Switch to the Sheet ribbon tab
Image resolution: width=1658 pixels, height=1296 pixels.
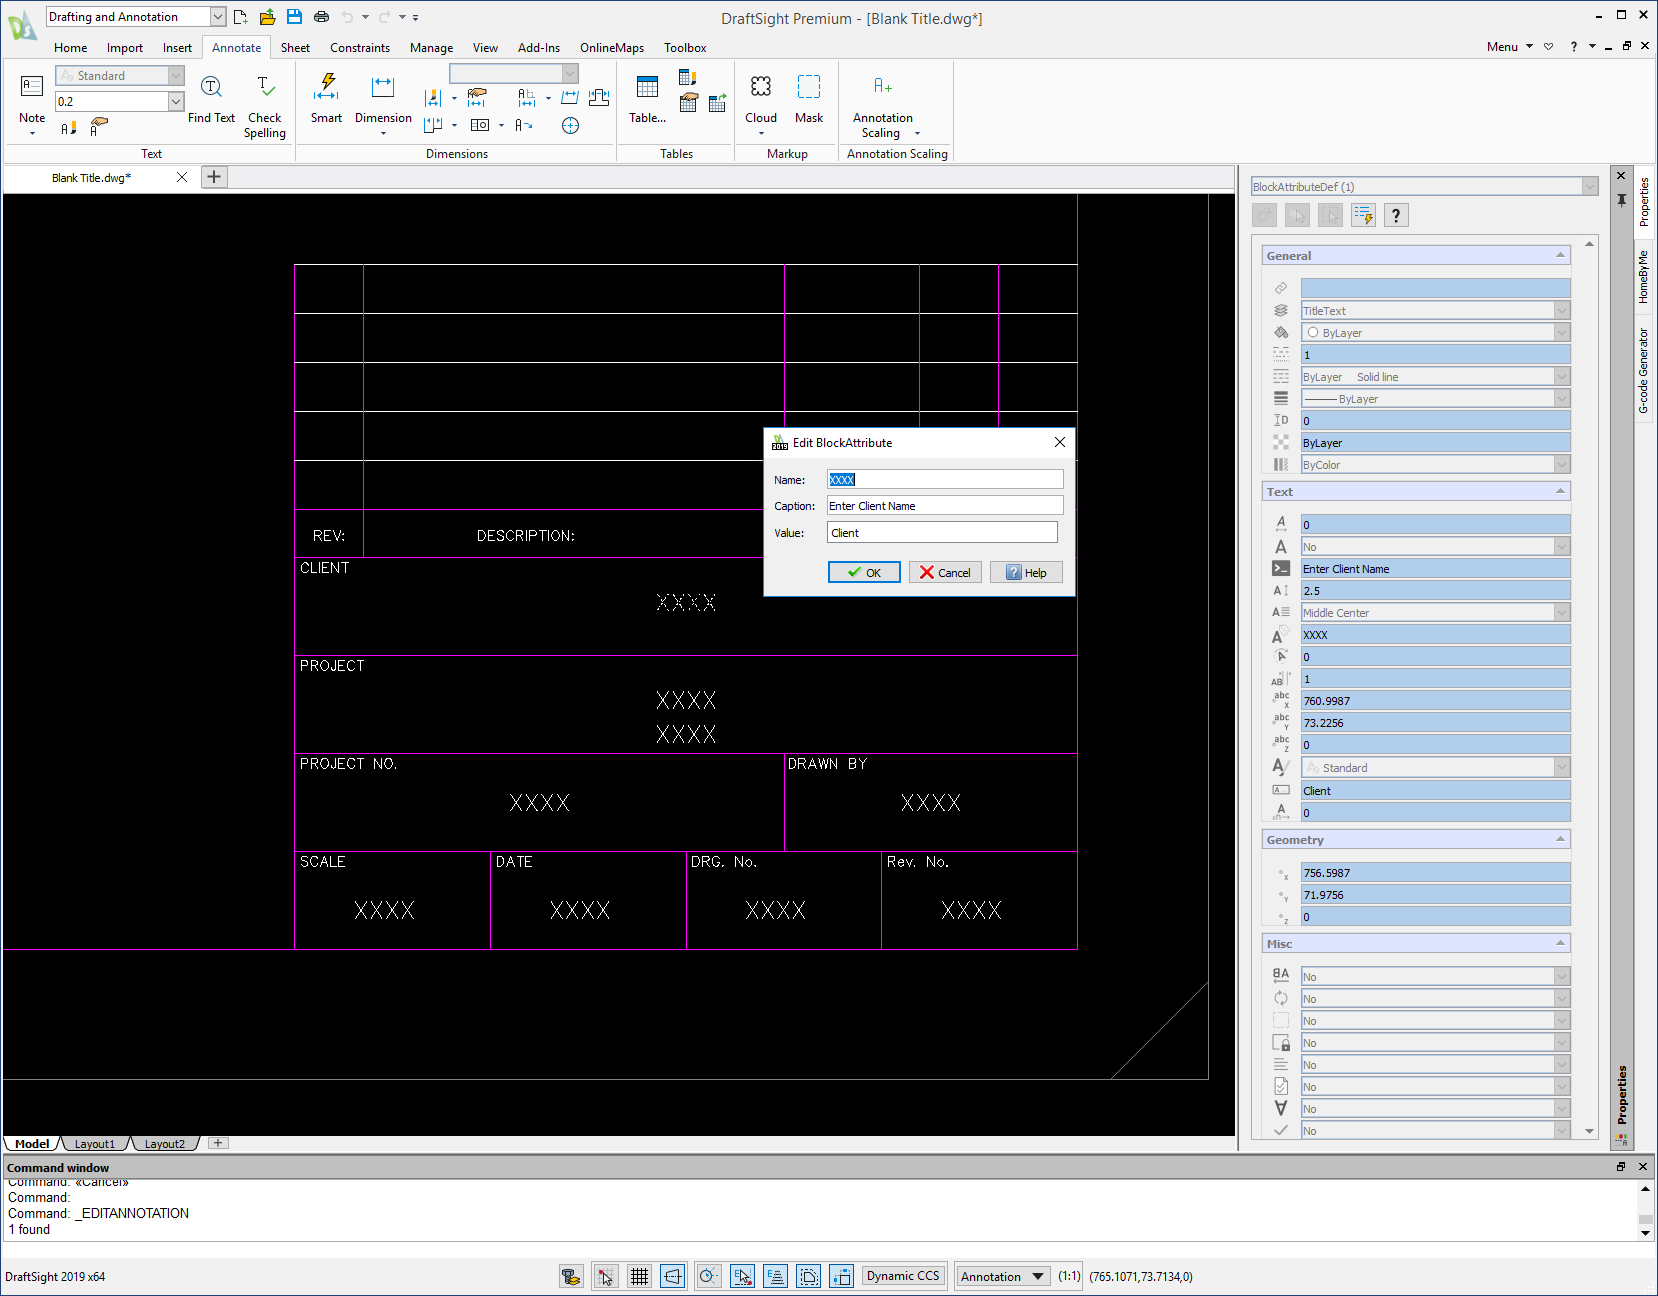(295, 47)
